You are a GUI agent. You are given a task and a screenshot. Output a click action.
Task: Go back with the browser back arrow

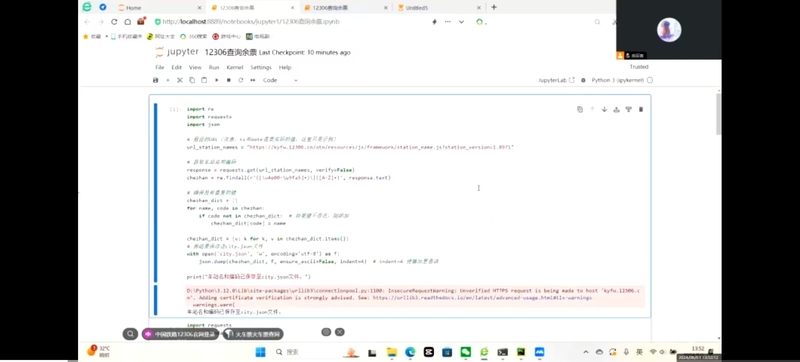pos(87,22)
